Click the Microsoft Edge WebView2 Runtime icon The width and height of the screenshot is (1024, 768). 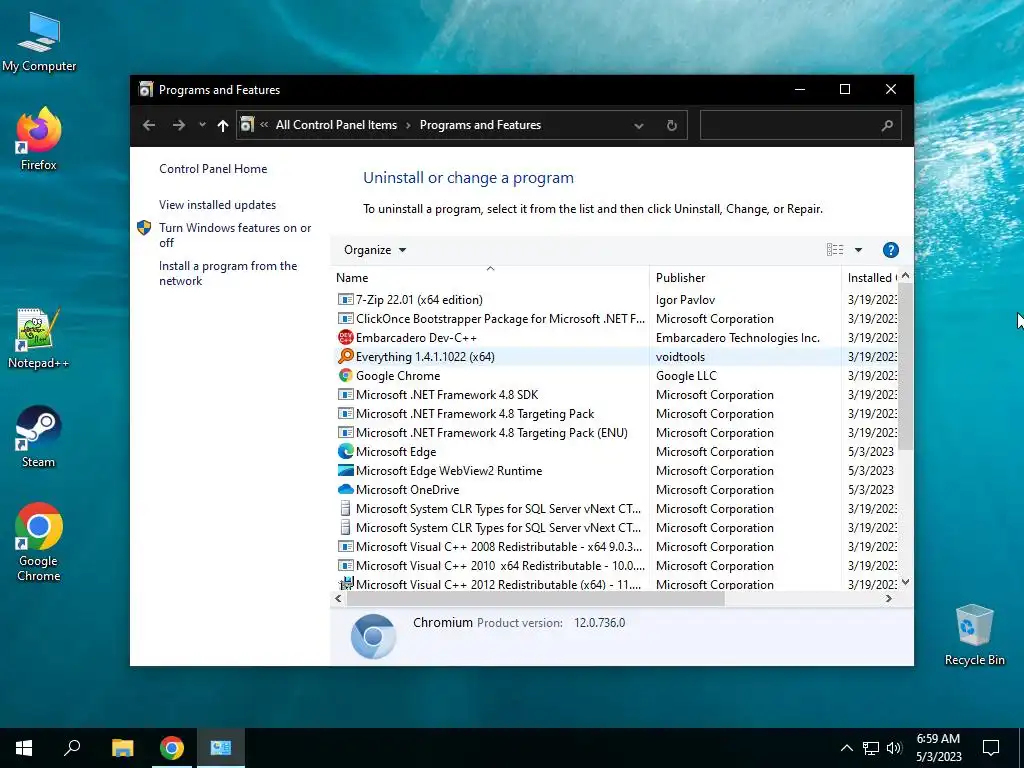point(345,470)
